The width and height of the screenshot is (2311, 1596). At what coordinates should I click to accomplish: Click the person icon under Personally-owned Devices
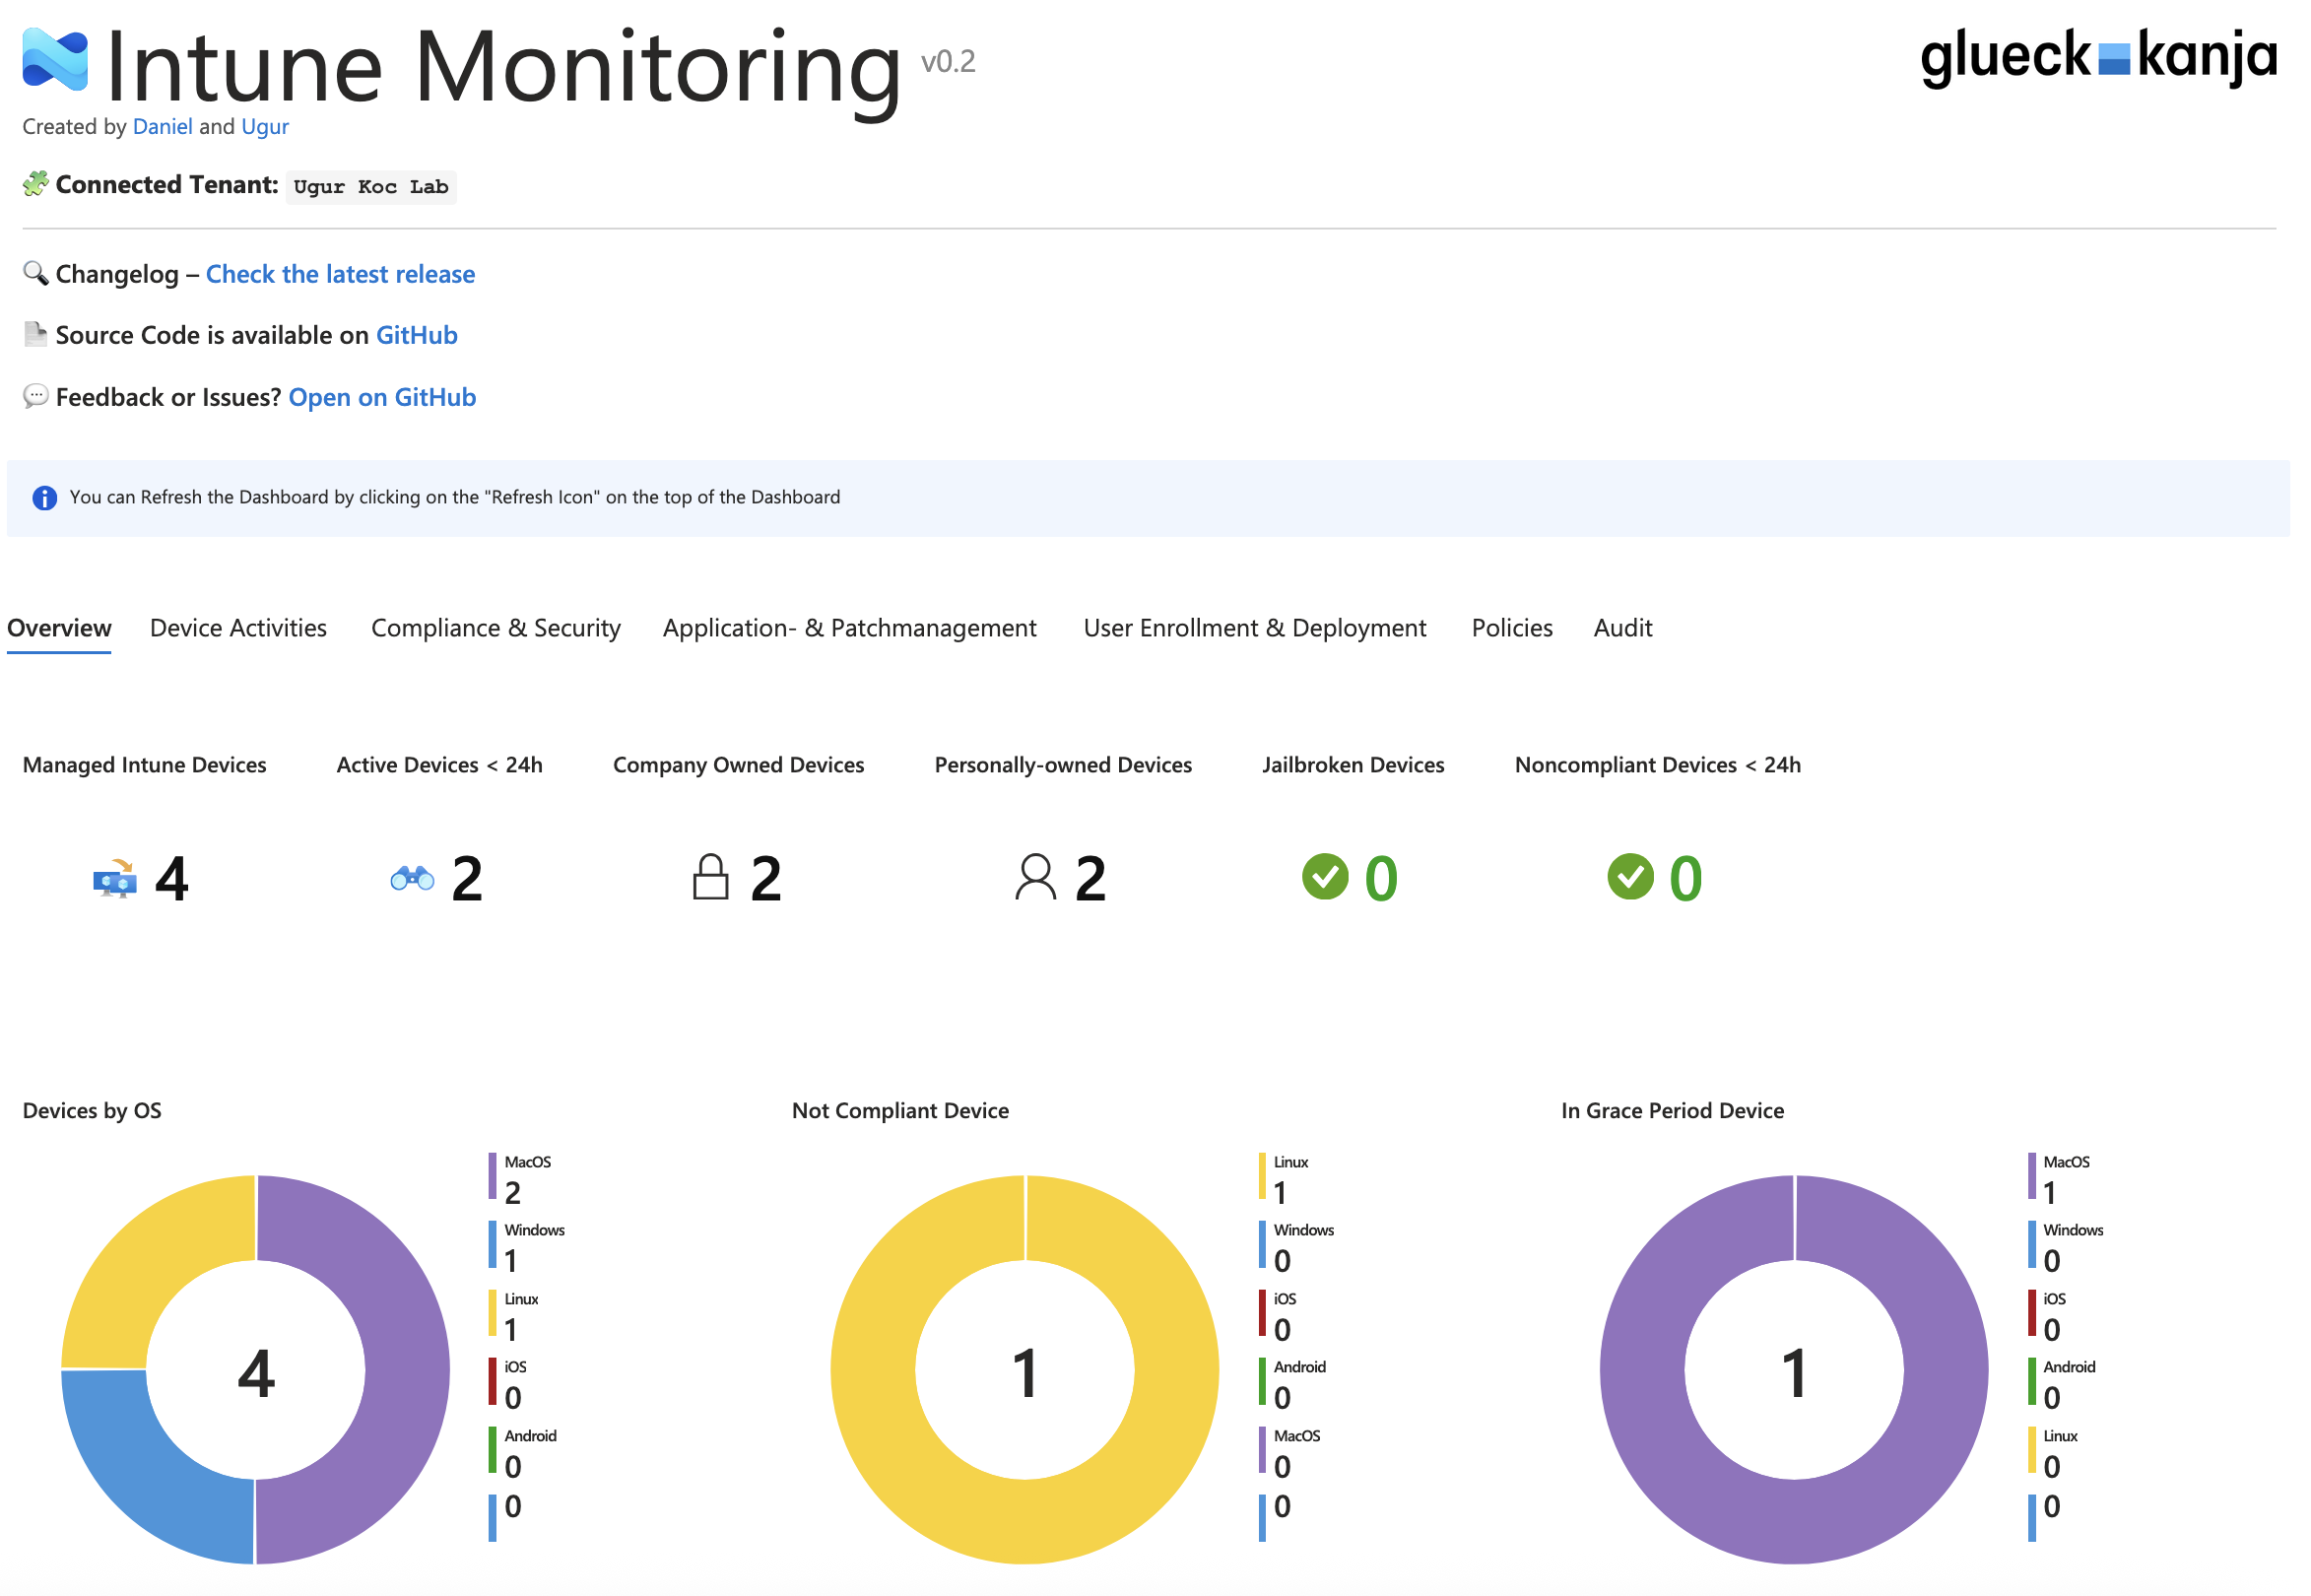coord(1036,878)
